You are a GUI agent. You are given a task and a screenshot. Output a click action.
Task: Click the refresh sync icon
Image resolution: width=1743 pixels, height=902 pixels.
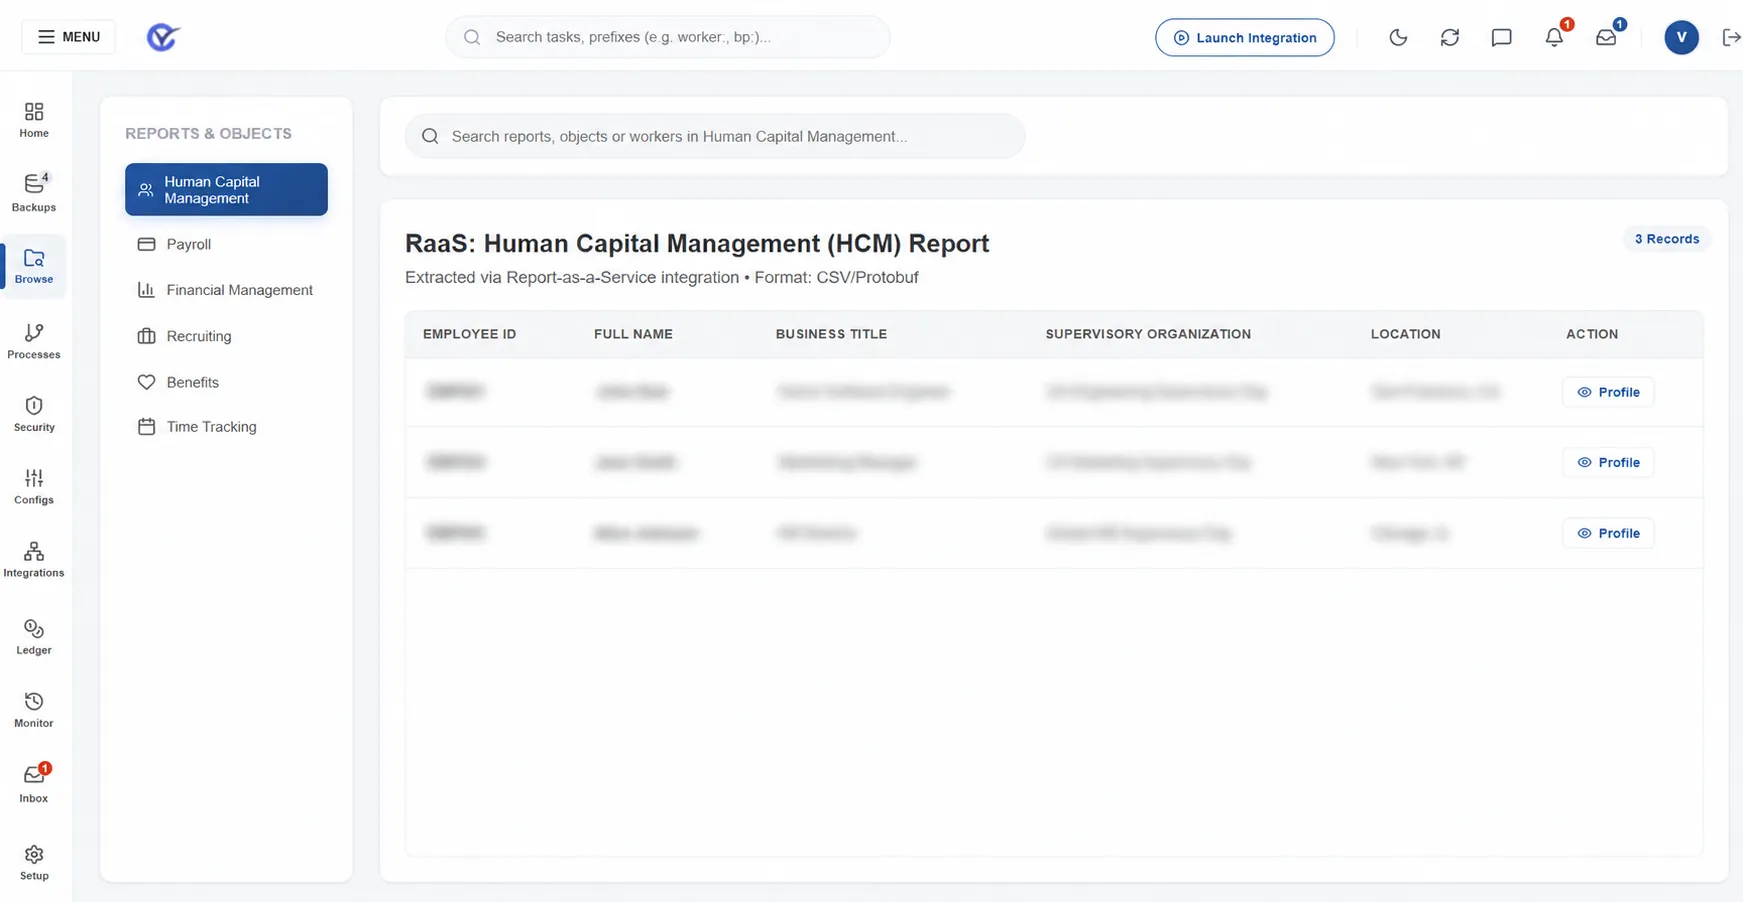(1450, 38)
